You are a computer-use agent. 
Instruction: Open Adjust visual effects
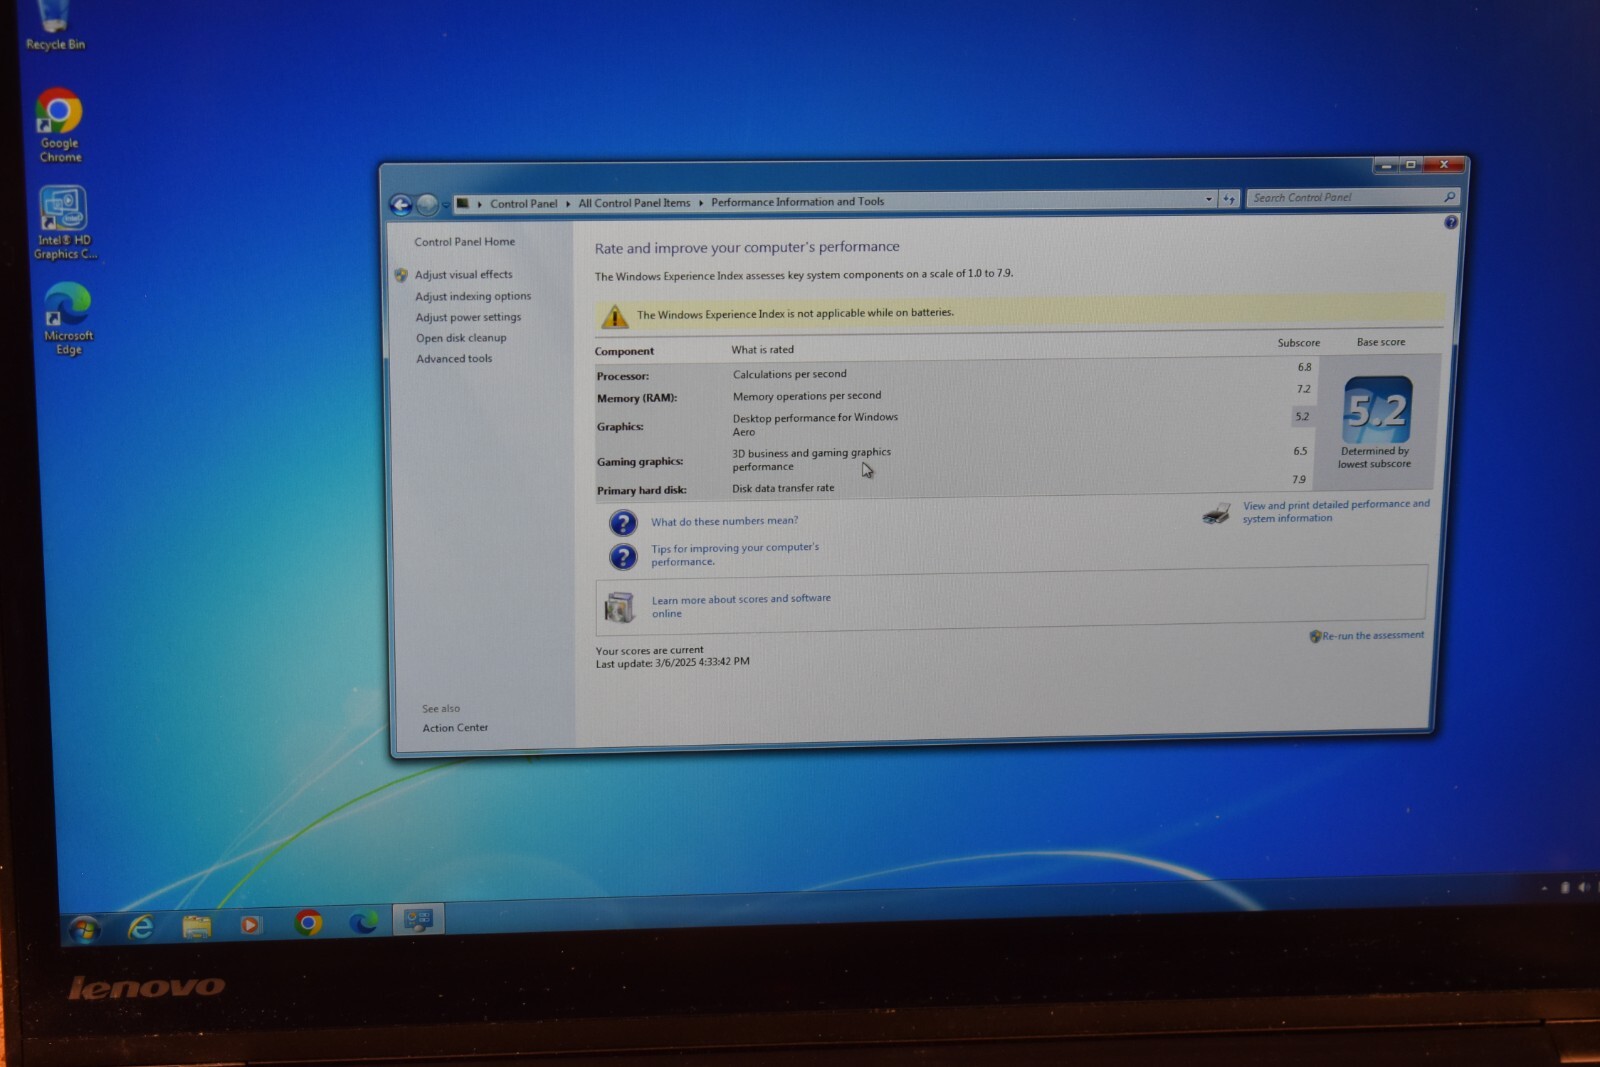coord(463,275)
